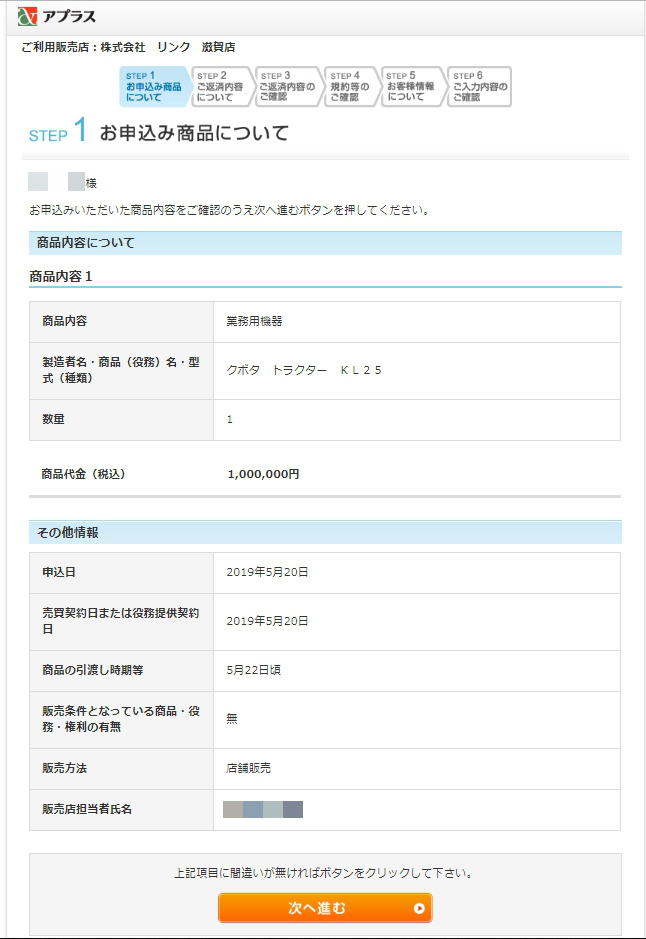Switch to STEP 5 お客様情報について

pos(412,87)
